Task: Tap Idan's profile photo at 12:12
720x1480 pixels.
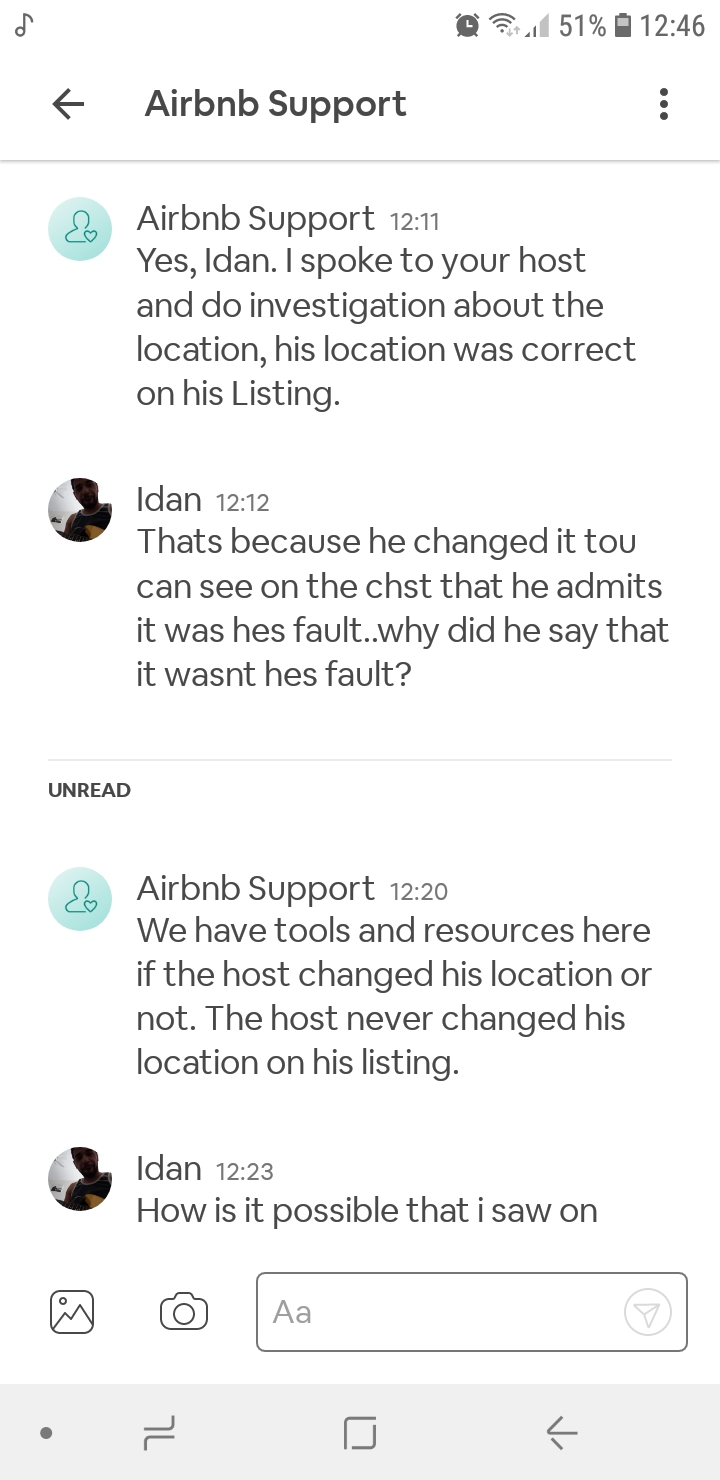Action: coord(80,509)
